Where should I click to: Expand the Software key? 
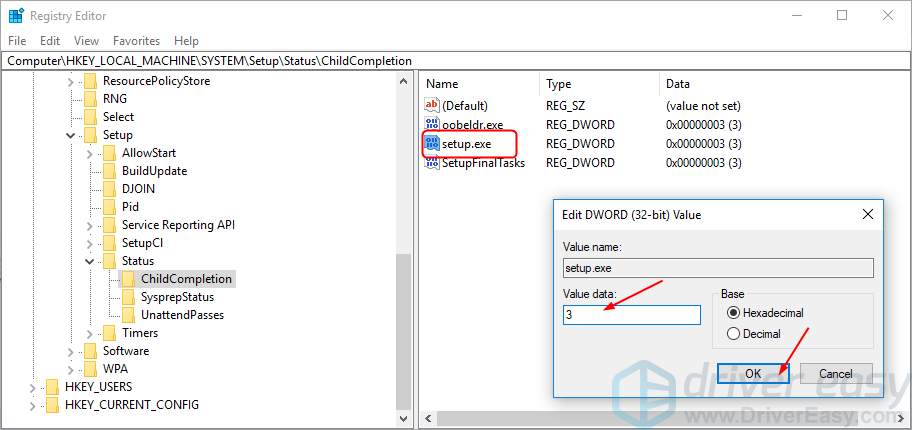pyautogui.click(x=71, y=351)
